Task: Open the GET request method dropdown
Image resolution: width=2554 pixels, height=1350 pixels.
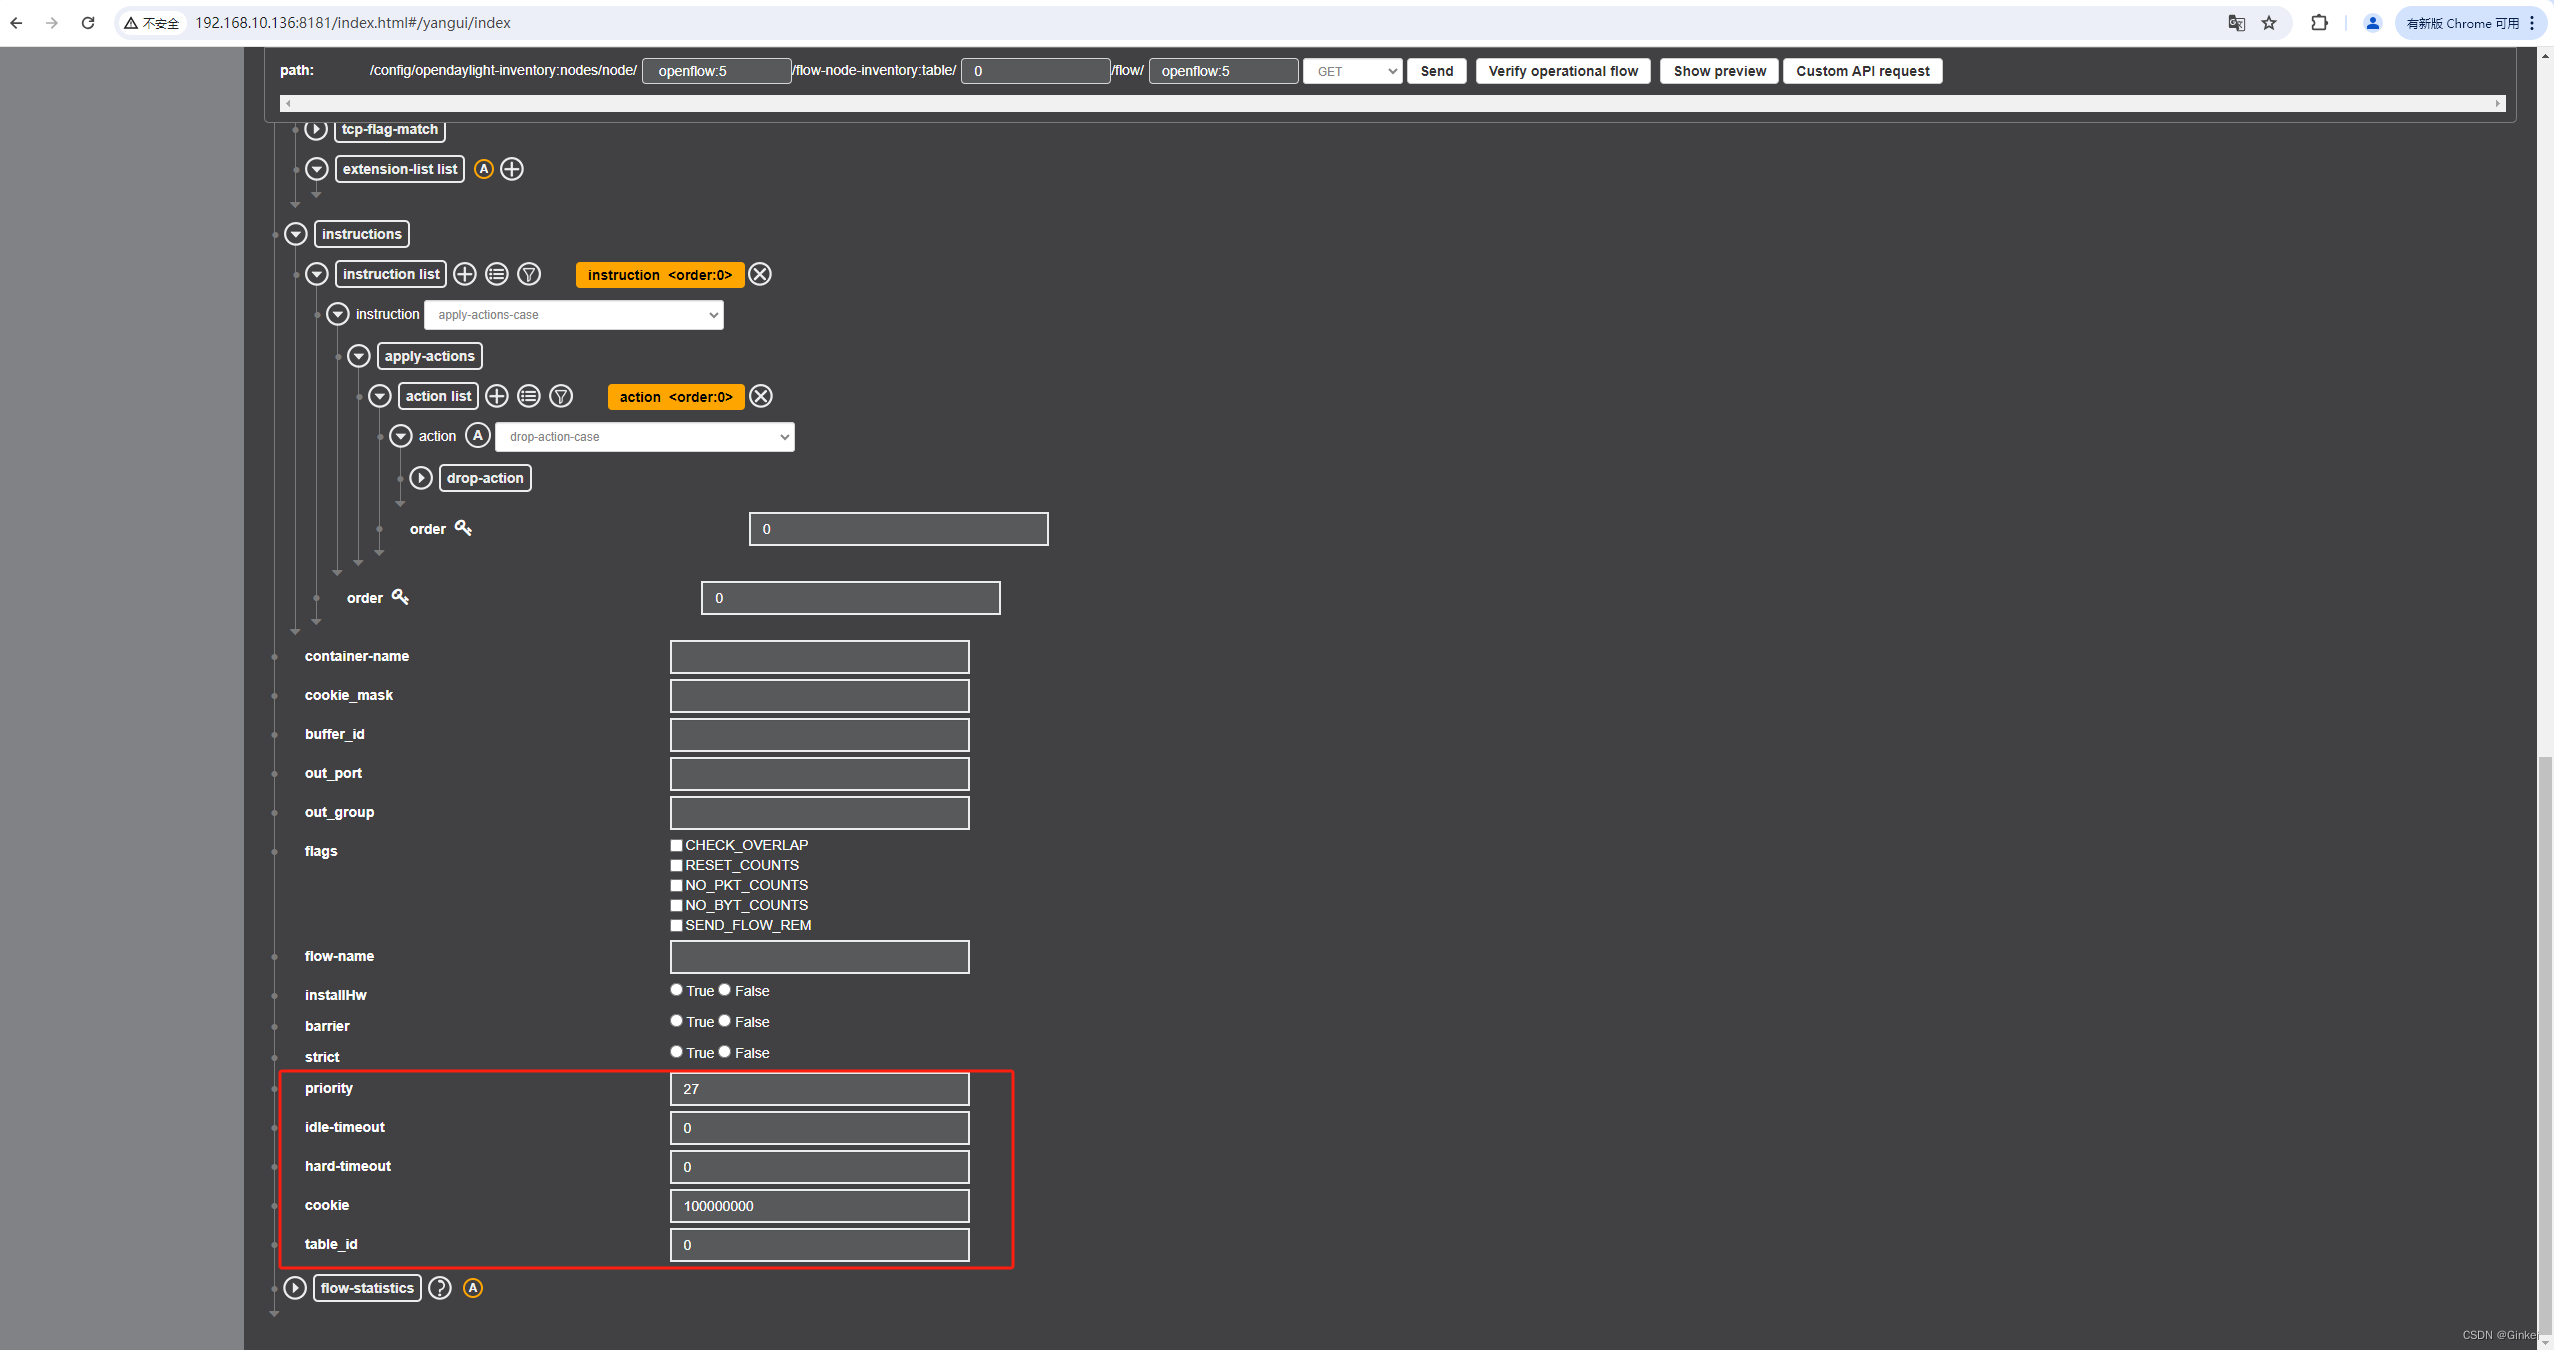Action: [1352, 71]
